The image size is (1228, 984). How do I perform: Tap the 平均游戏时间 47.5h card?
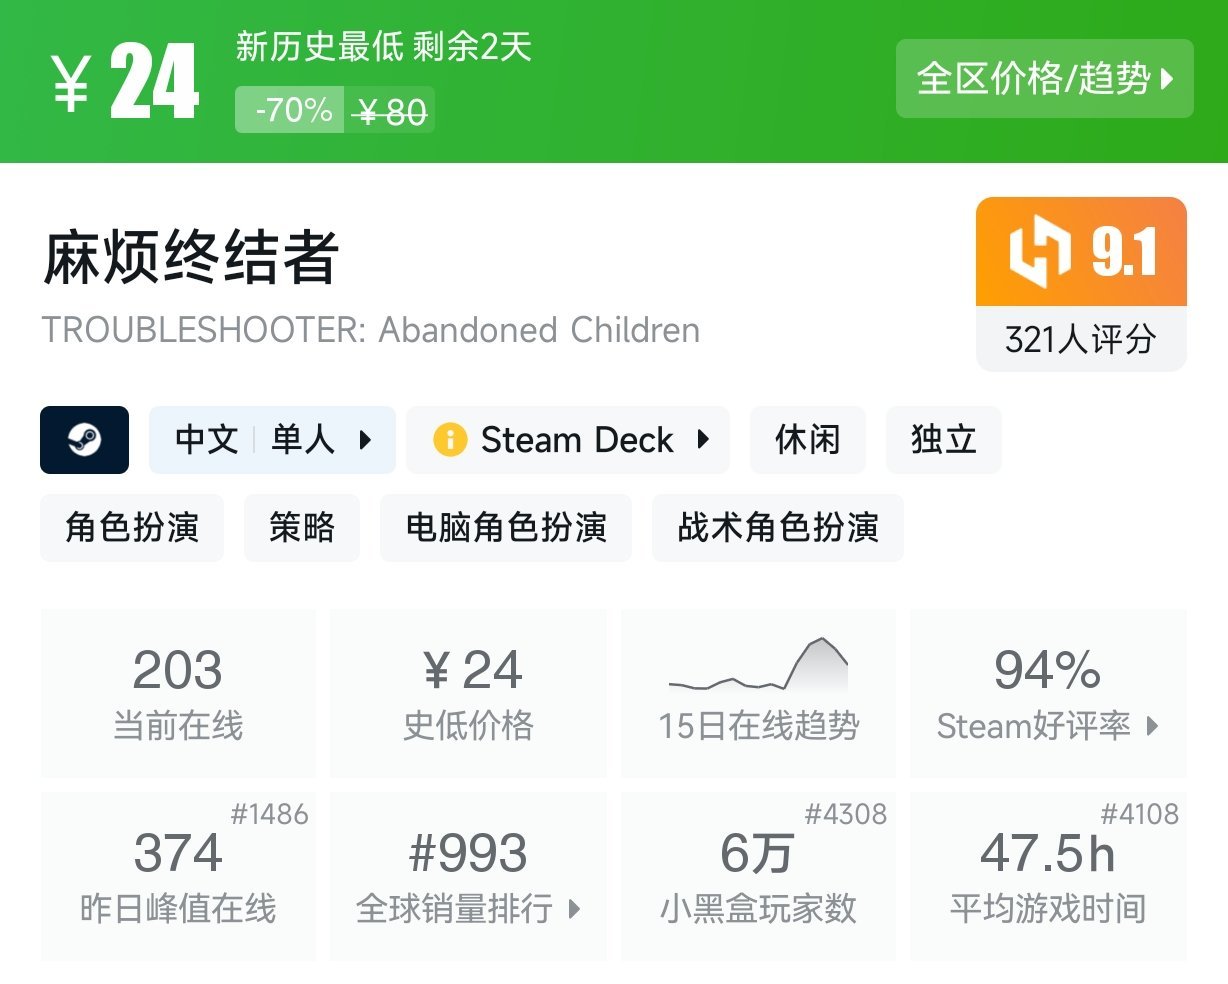pyautogui.click(x=1047, y=877)
